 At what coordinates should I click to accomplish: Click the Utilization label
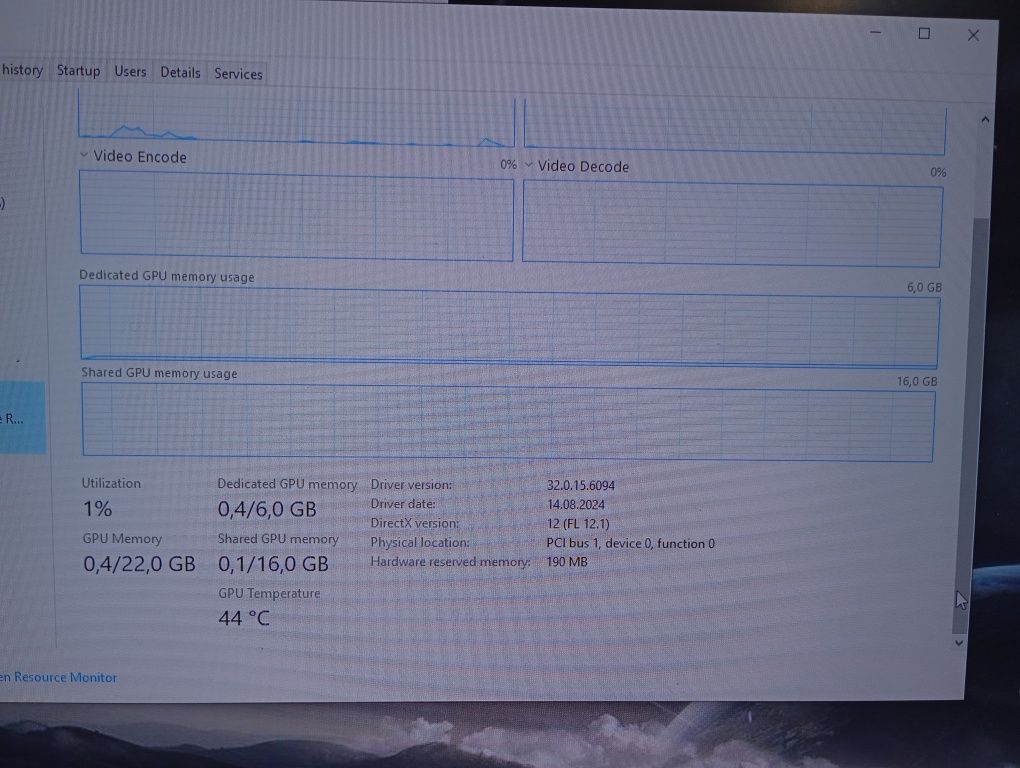click(111, 483)
